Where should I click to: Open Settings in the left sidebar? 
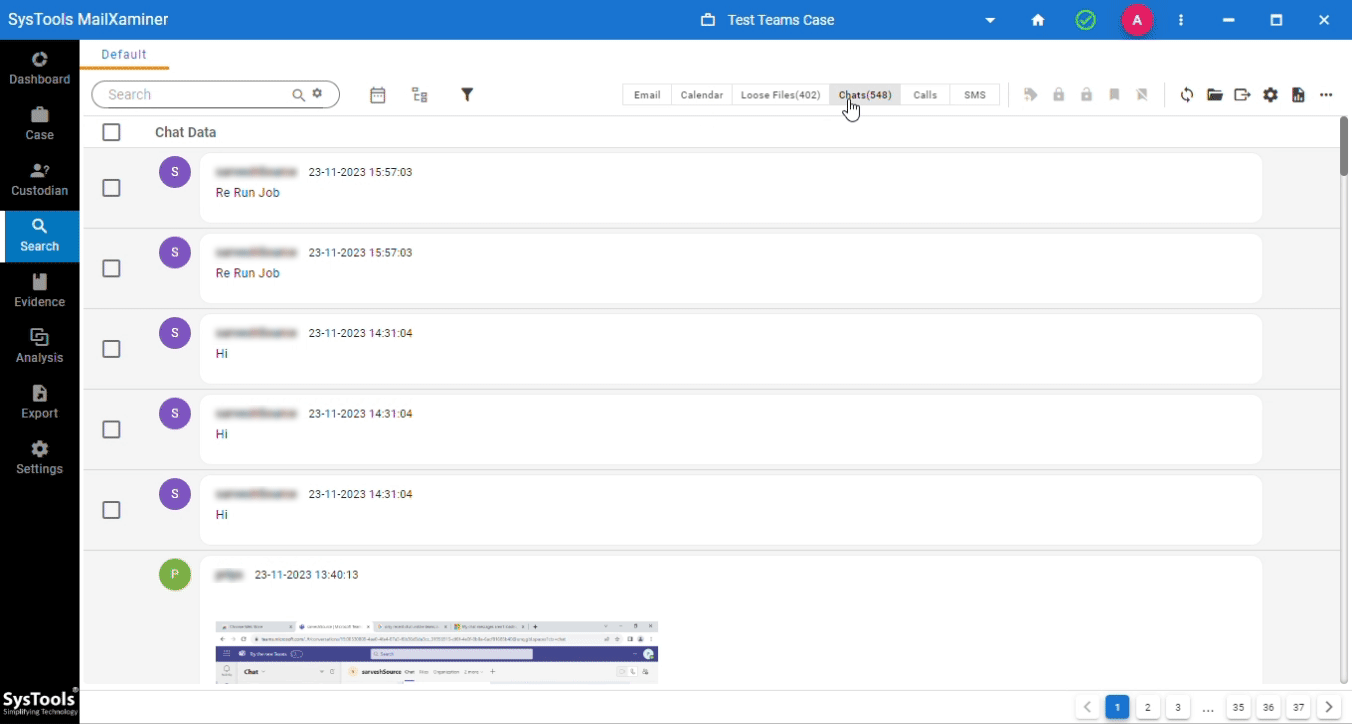click(x=40, y=458)
